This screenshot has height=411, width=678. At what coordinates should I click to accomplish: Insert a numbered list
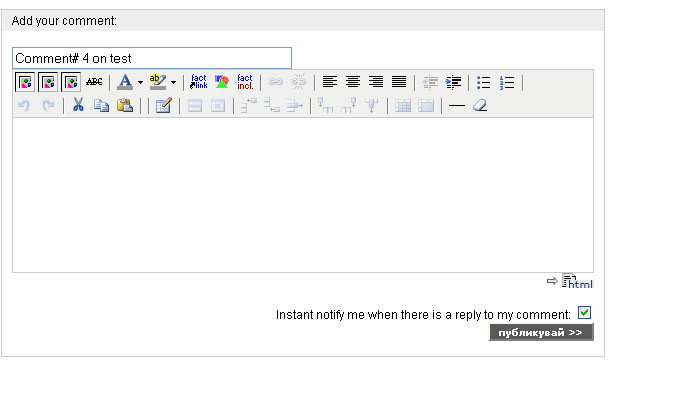pos(507,82)
